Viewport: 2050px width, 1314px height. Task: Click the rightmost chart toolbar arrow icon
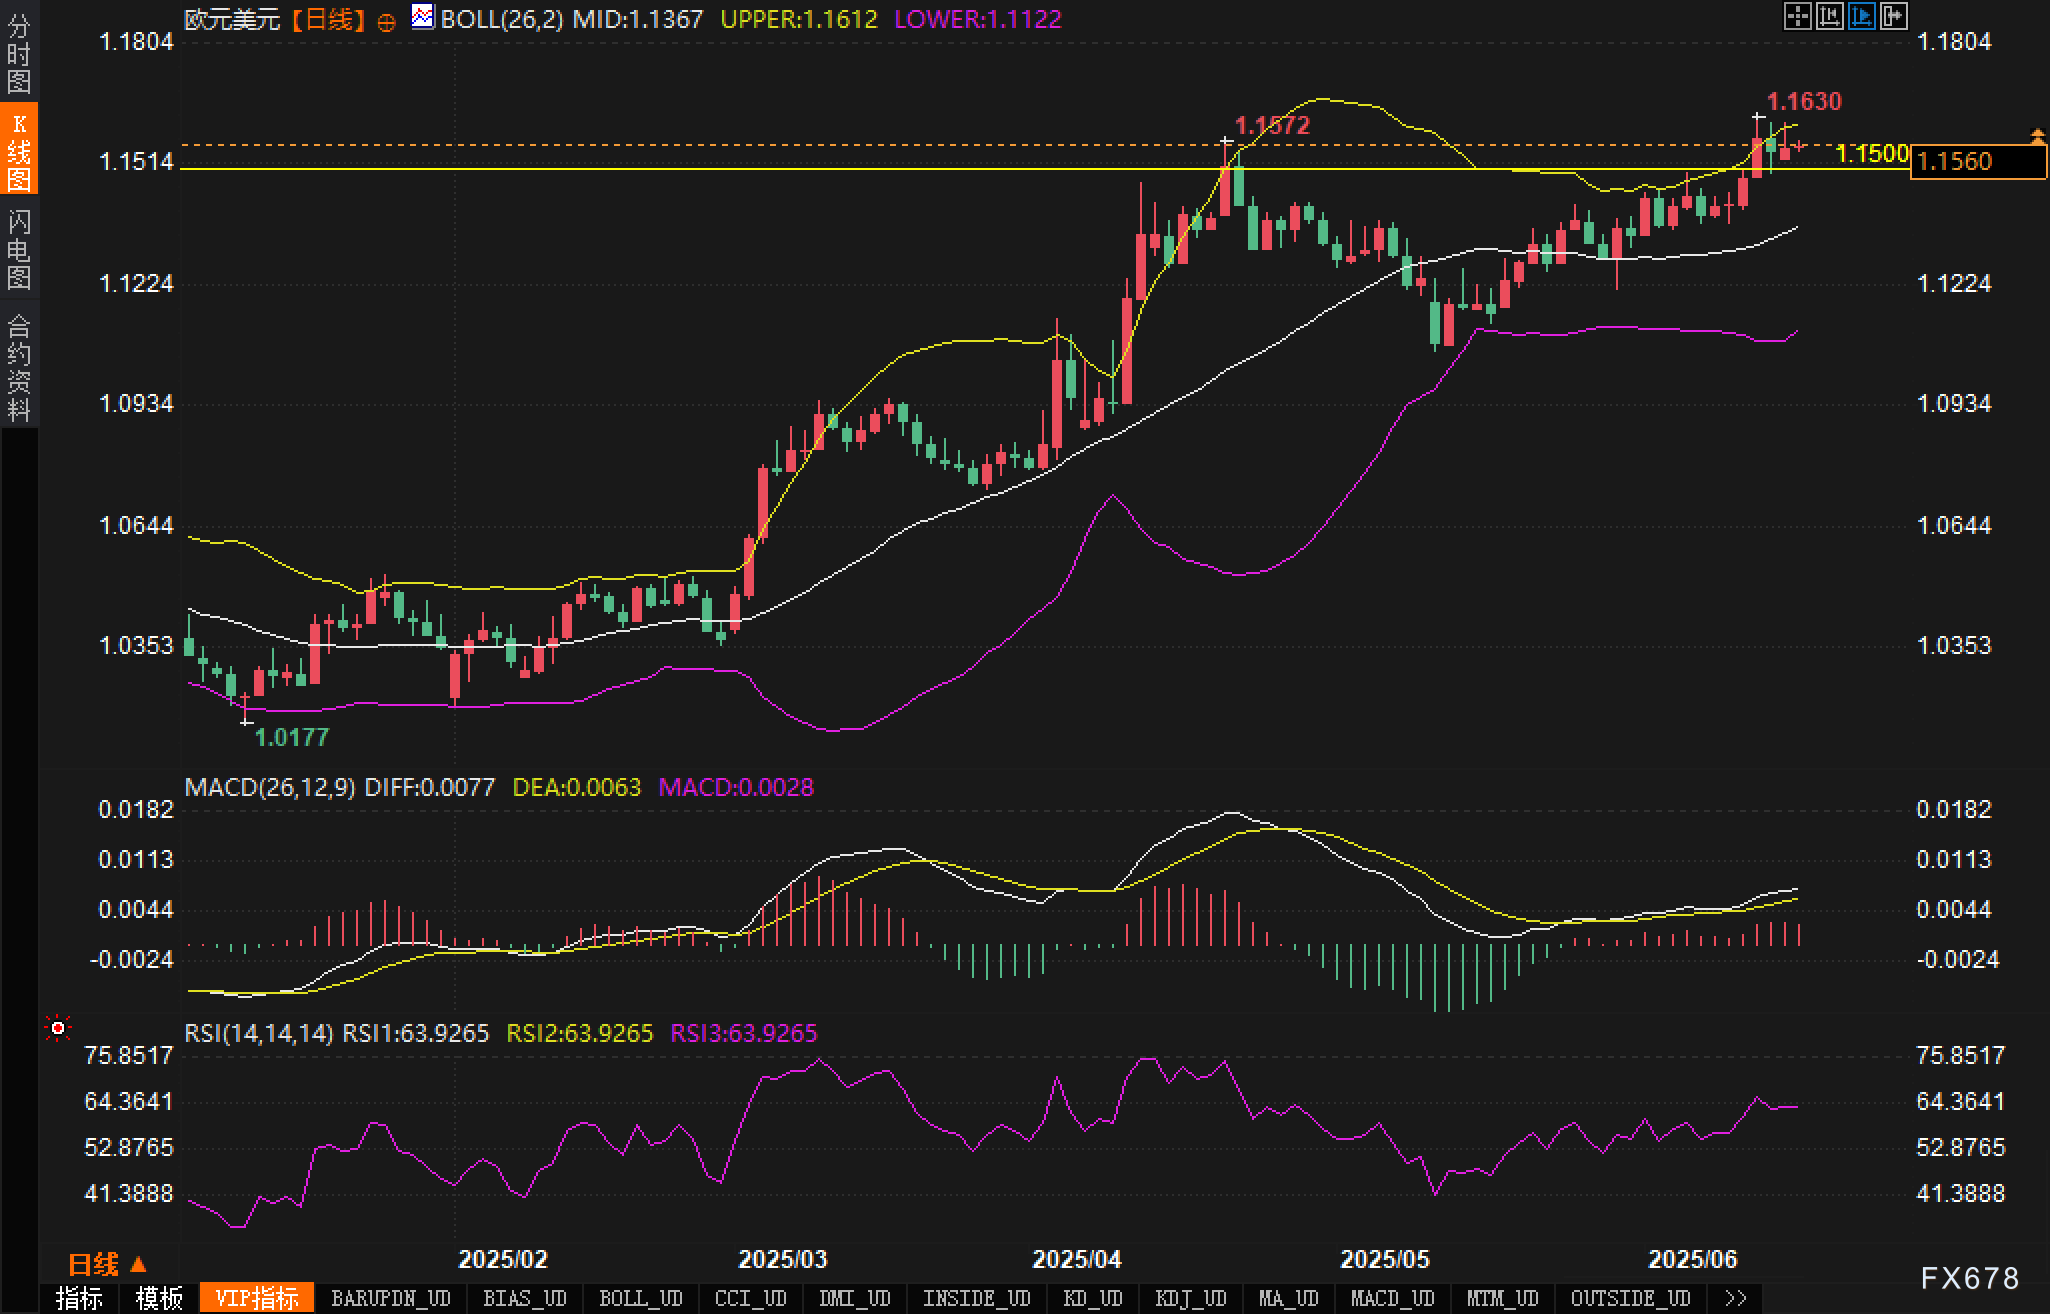[x=1893, y=16]
